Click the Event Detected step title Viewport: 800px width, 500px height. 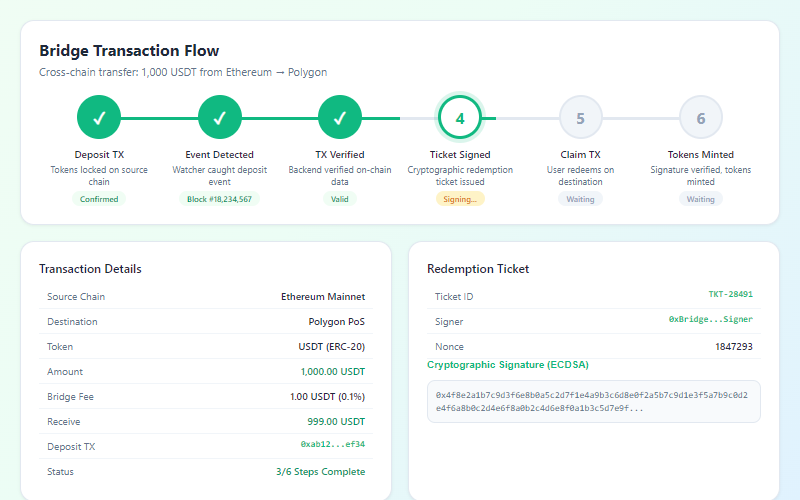click(x=219, y=155)
